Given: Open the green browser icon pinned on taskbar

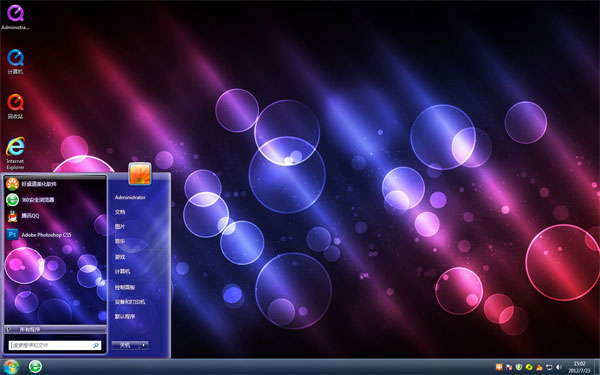Looking at the screenshot, I should click(36, 367).
